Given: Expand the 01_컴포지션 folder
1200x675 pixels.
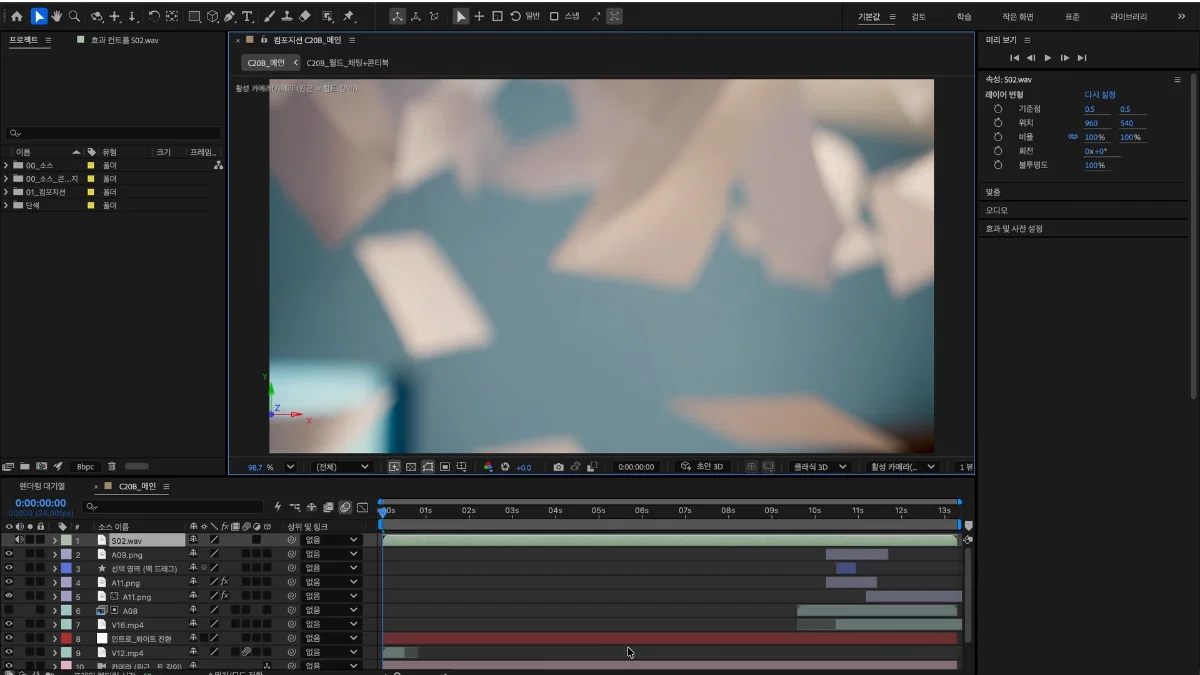Looking at the screenshot, I should coord(6,192).
